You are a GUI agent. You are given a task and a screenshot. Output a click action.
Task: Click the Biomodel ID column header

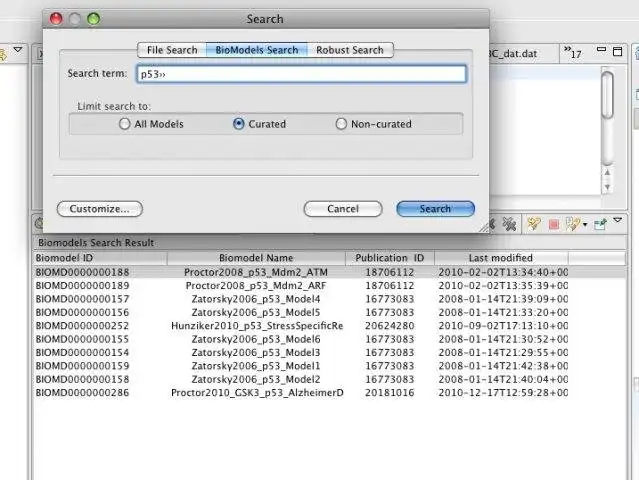click(100, 258)
